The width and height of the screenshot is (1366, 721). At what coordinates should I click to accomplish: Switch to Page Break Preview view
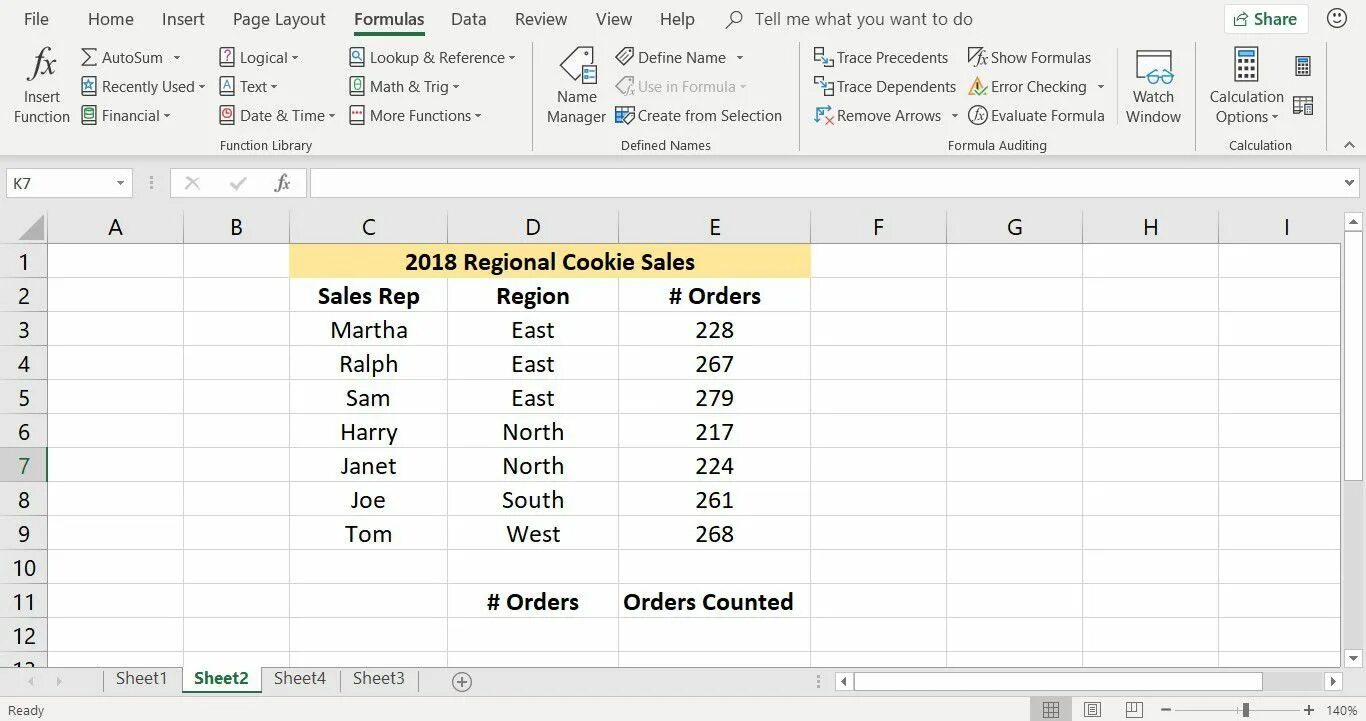tap(1134, 710)
